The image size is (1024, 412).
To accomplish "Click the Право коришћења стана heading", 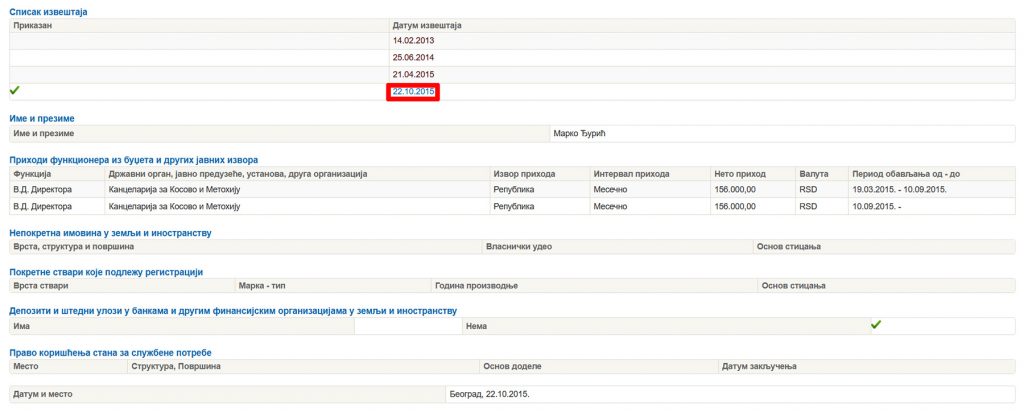I will pyautogui.click(x=110, y=352).
